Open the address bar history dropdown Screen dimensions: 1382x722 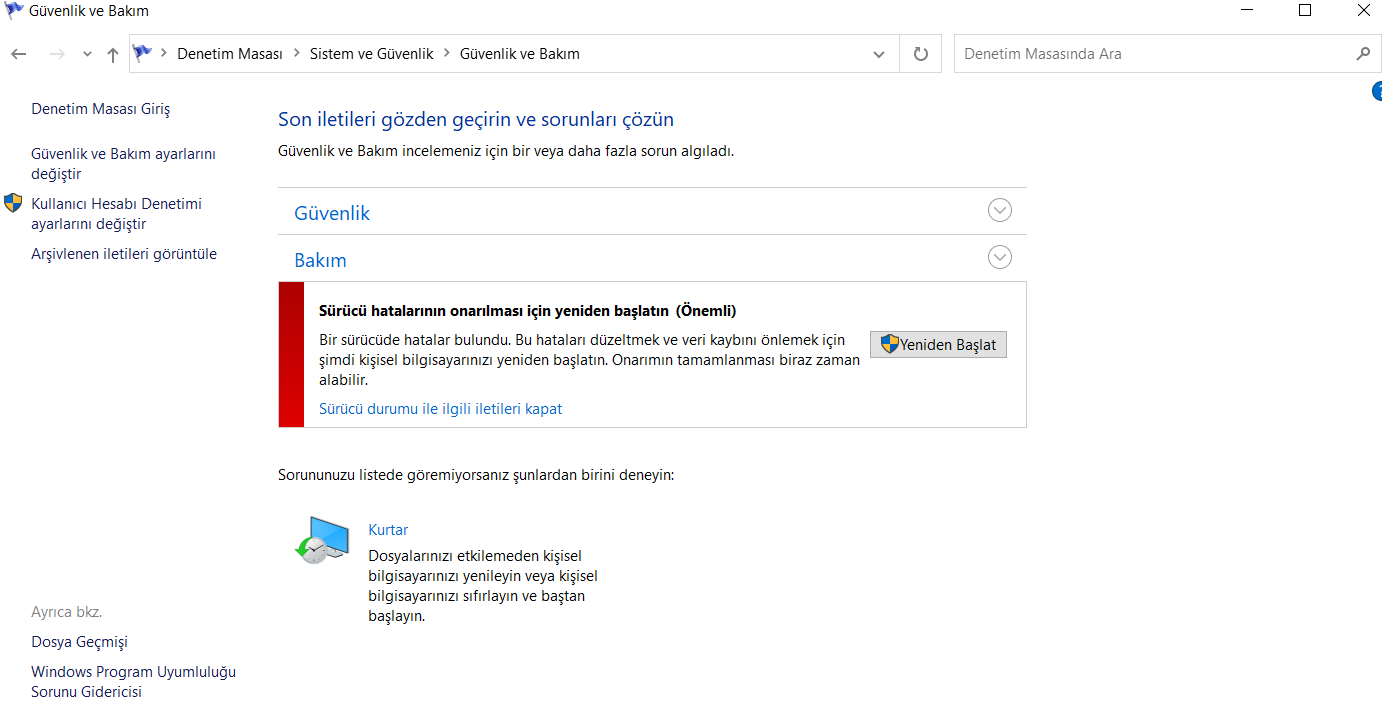click(879, 54)
